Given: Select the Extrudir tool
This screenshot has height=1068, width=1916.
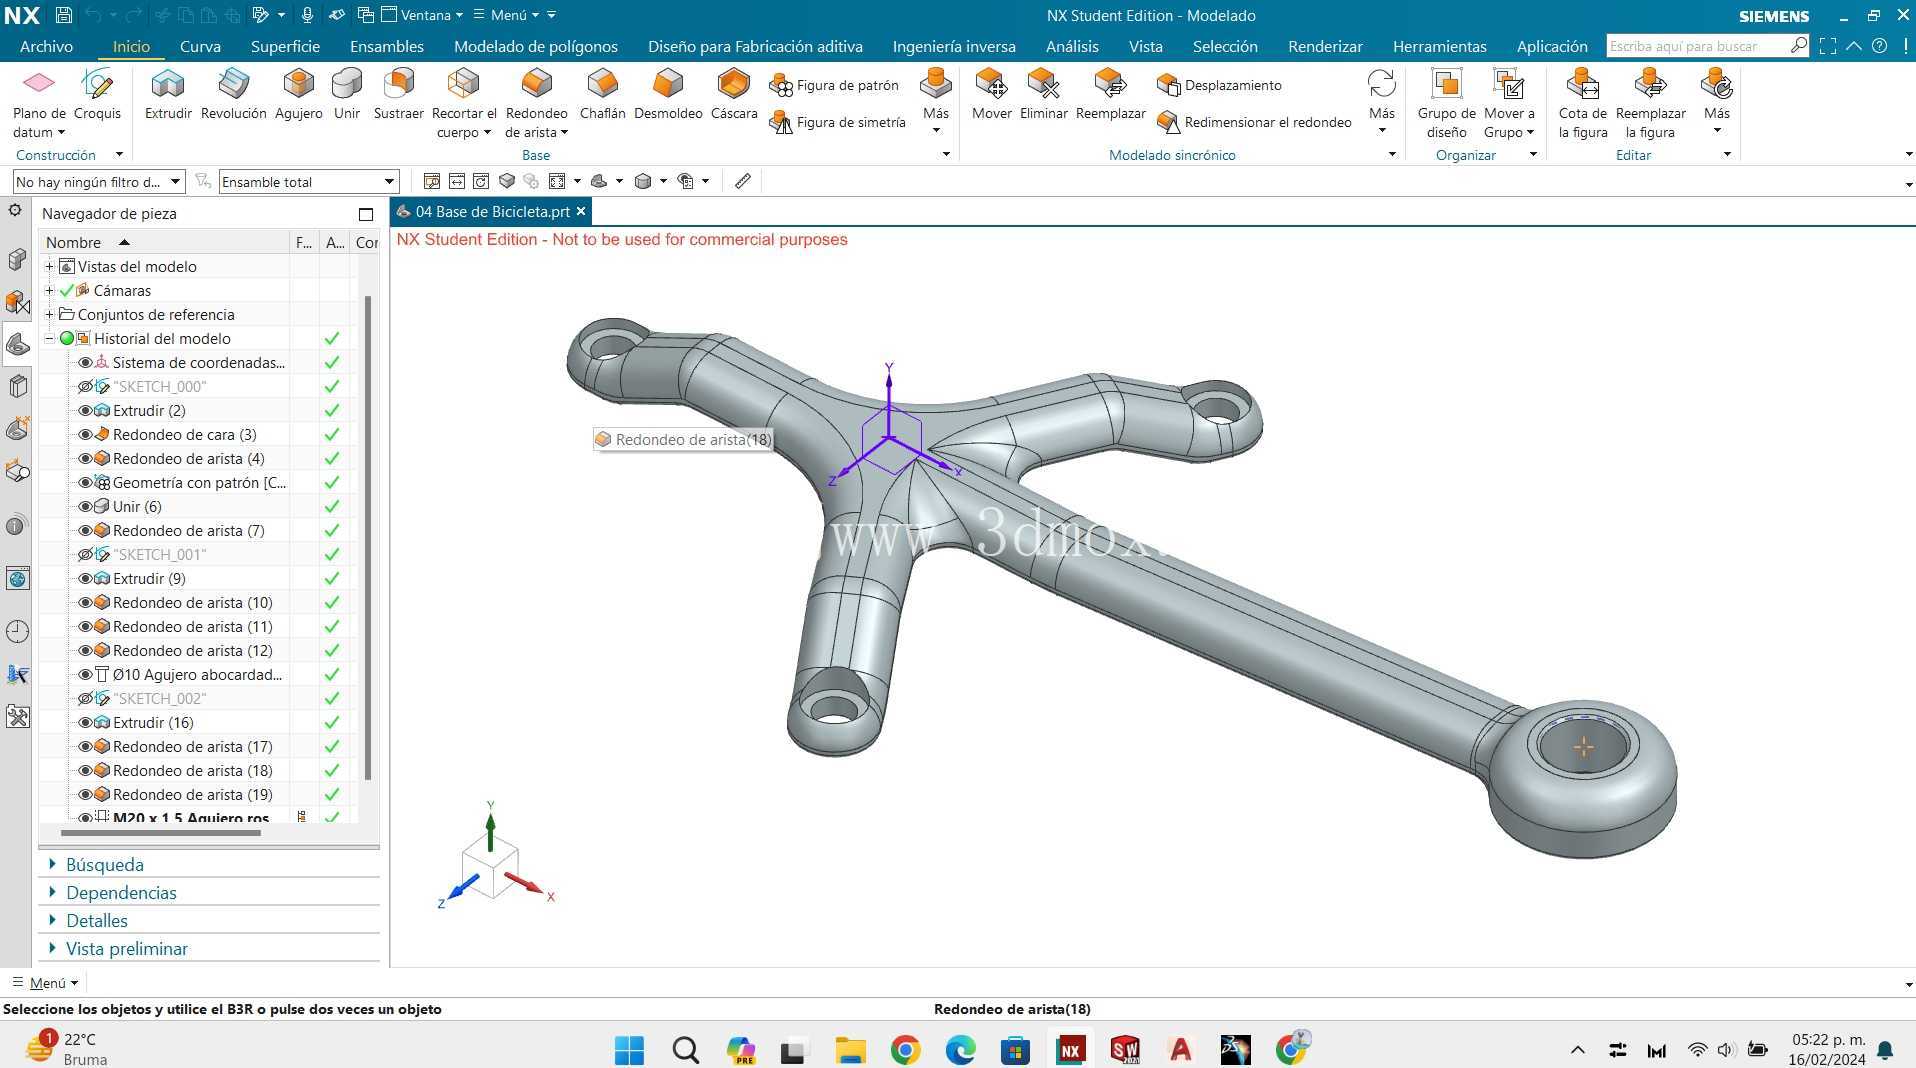Looking at the screenshot, I should click(168, 95).
